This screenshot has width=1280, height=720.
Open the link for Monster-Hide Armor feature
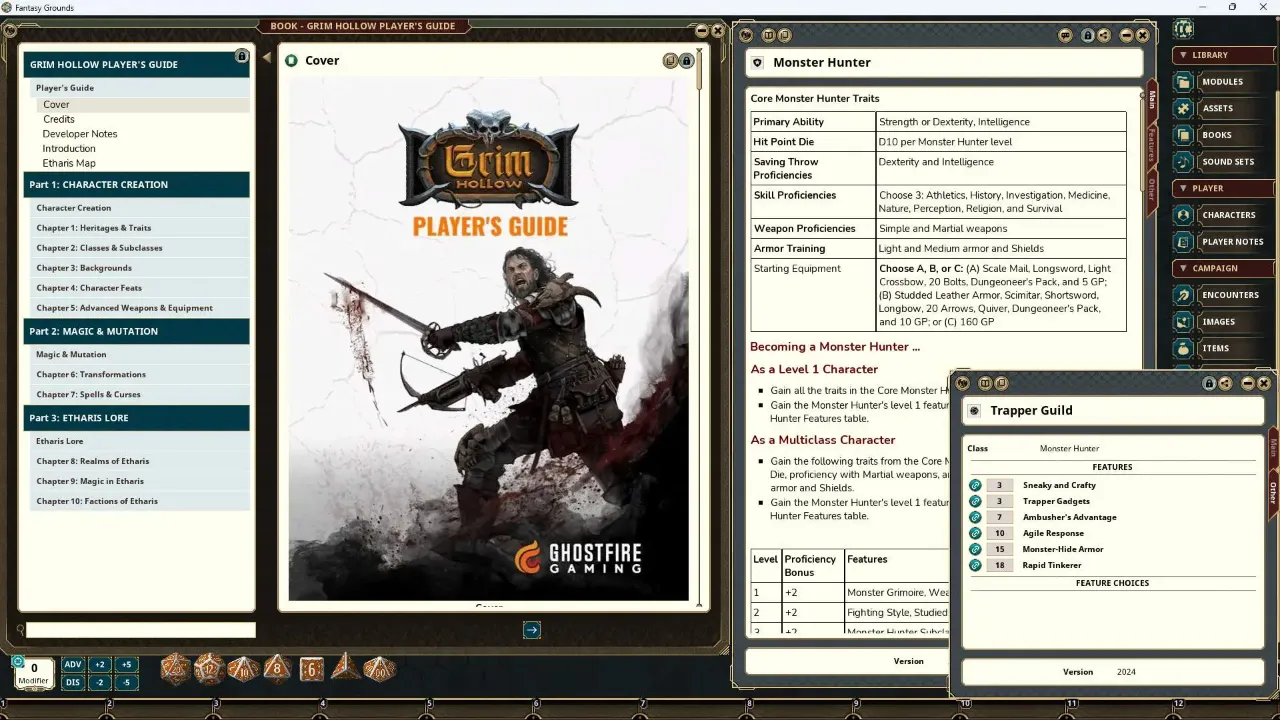point(976,549)
